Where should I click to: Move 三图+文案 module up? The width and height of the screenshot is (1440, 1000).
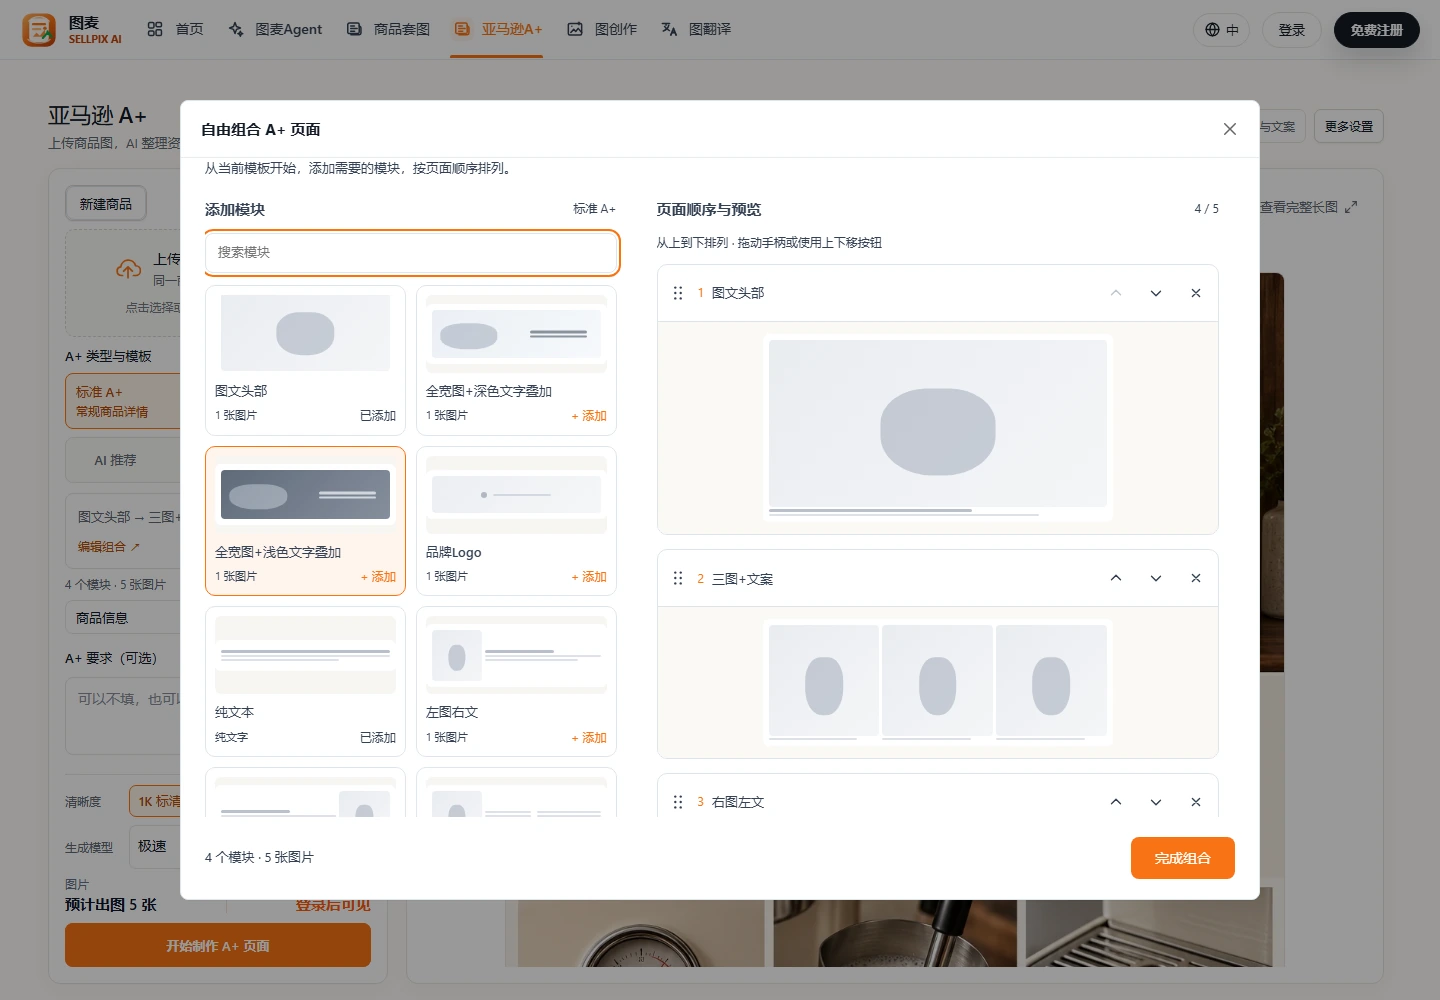(1116, 578)
